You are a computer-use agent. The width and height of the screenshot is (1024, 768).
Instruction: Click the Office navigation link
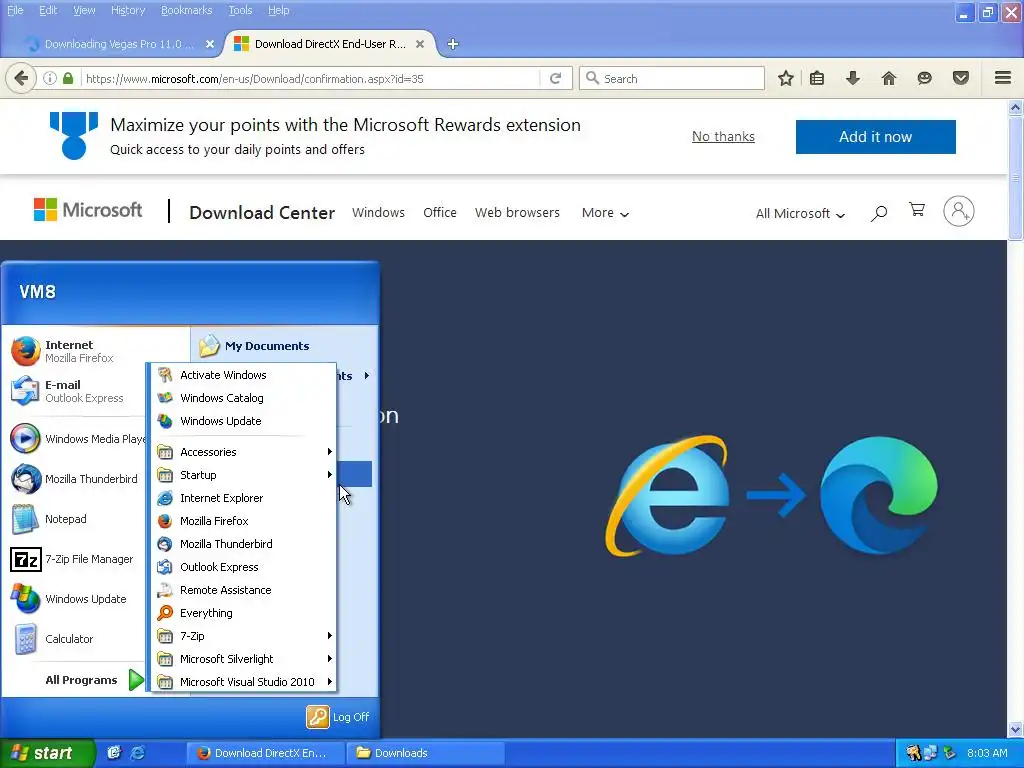tap(440, 213)
